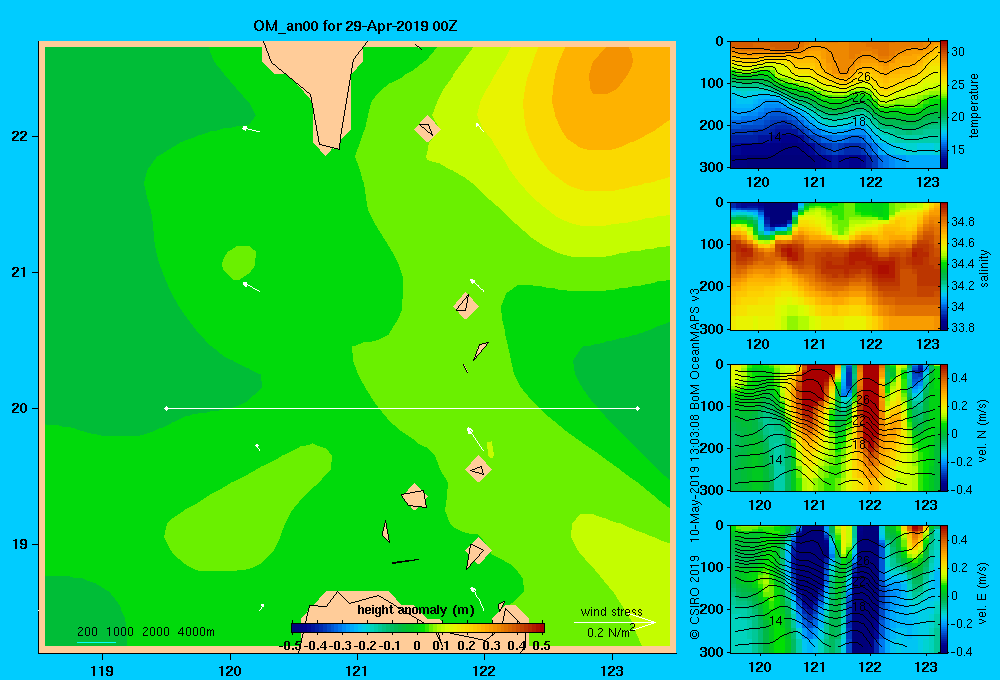Open the temperature cross-section panel
1000x680 pixels.
(x=834, y=105)
